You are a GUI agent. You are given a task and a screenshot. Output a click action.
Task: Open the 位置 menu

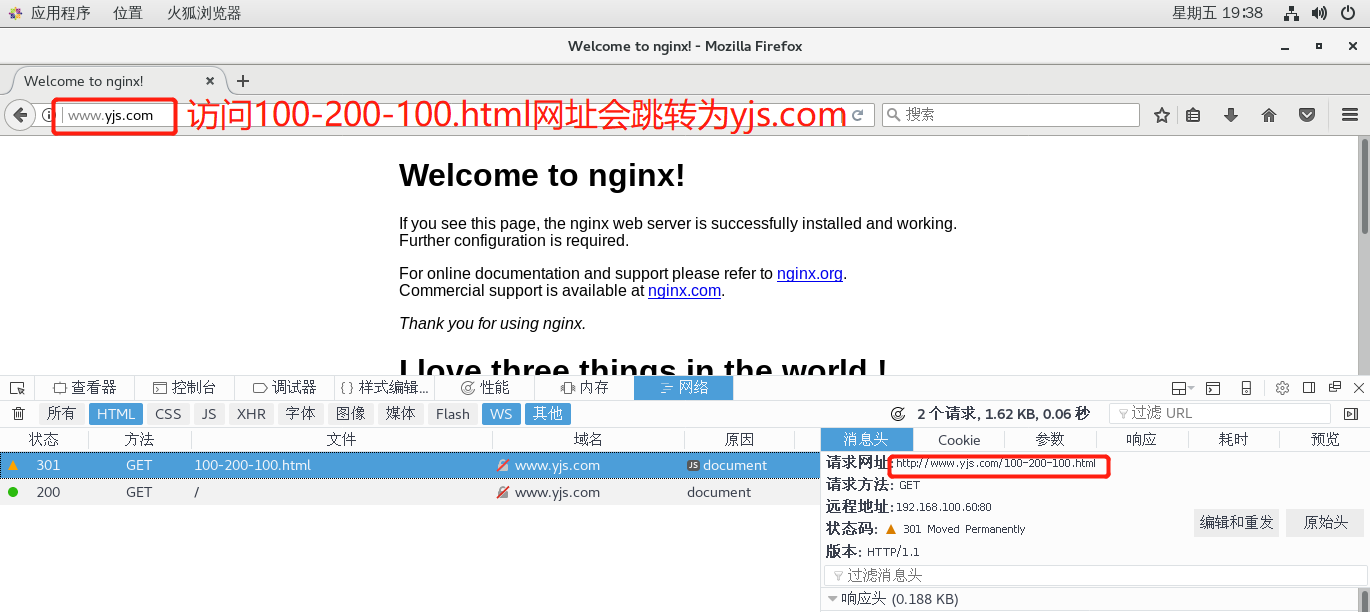point(127,13)
